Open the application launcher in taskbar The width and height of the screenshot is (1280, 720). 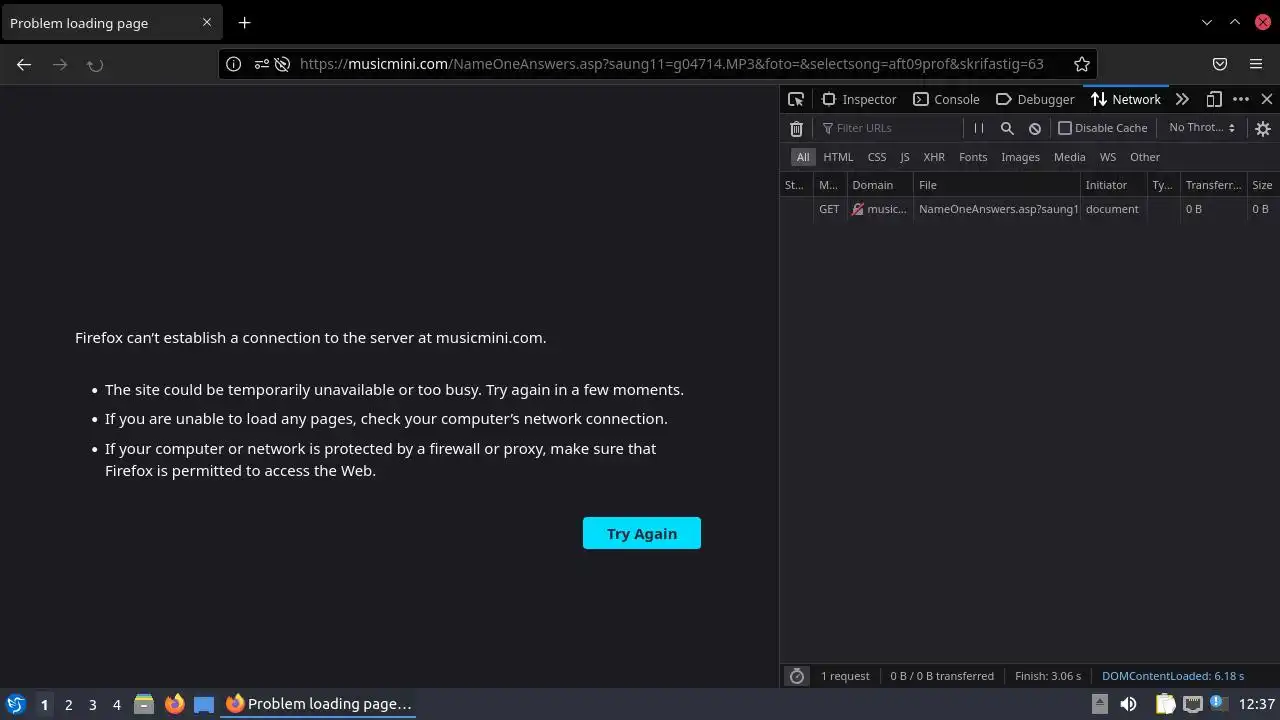click(16, 704)
